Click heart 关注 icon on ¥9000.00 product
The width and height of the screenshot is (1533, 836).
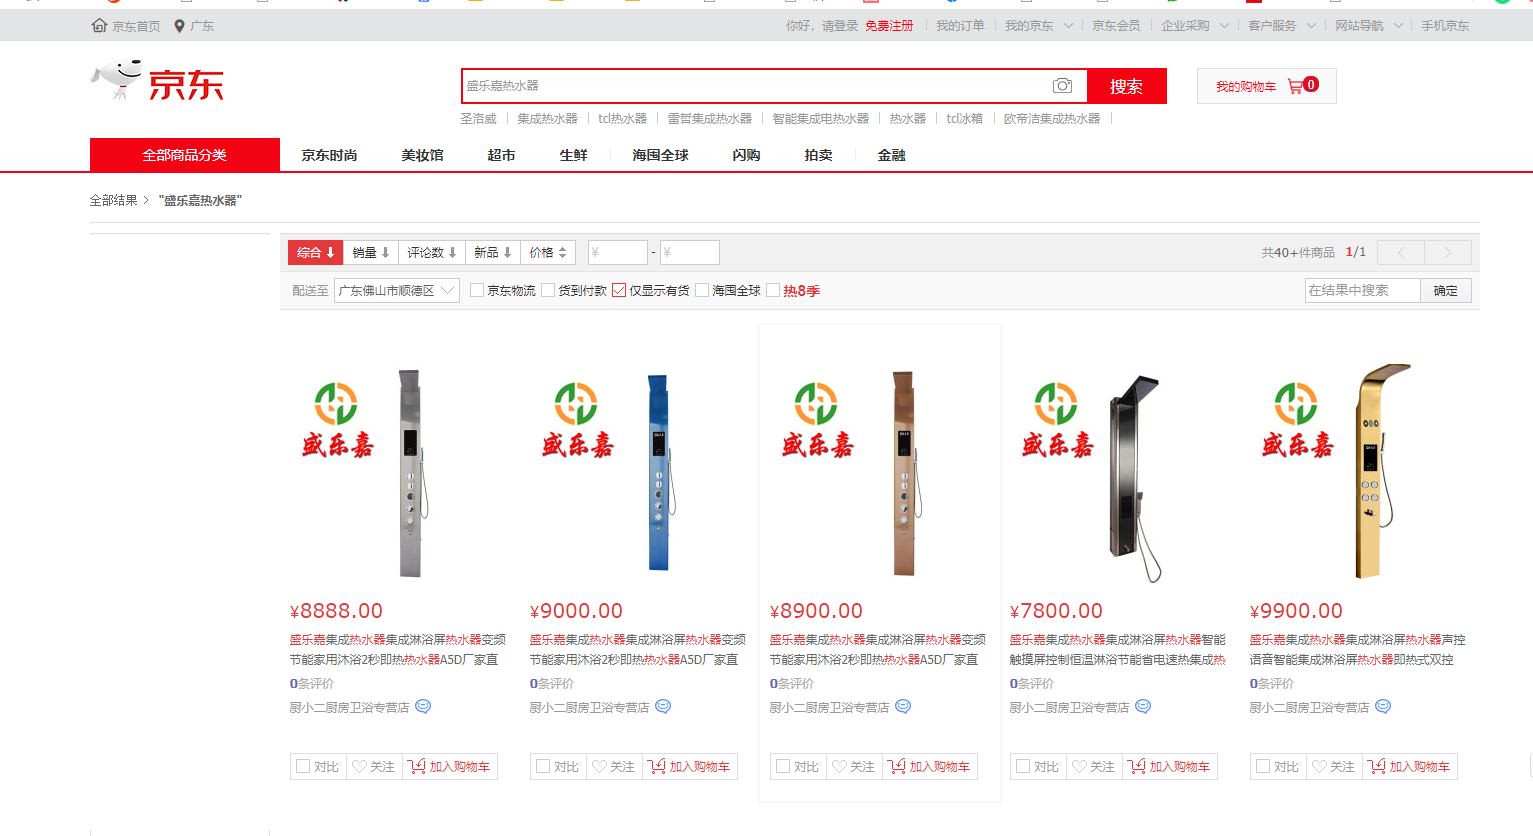point(599,767)
